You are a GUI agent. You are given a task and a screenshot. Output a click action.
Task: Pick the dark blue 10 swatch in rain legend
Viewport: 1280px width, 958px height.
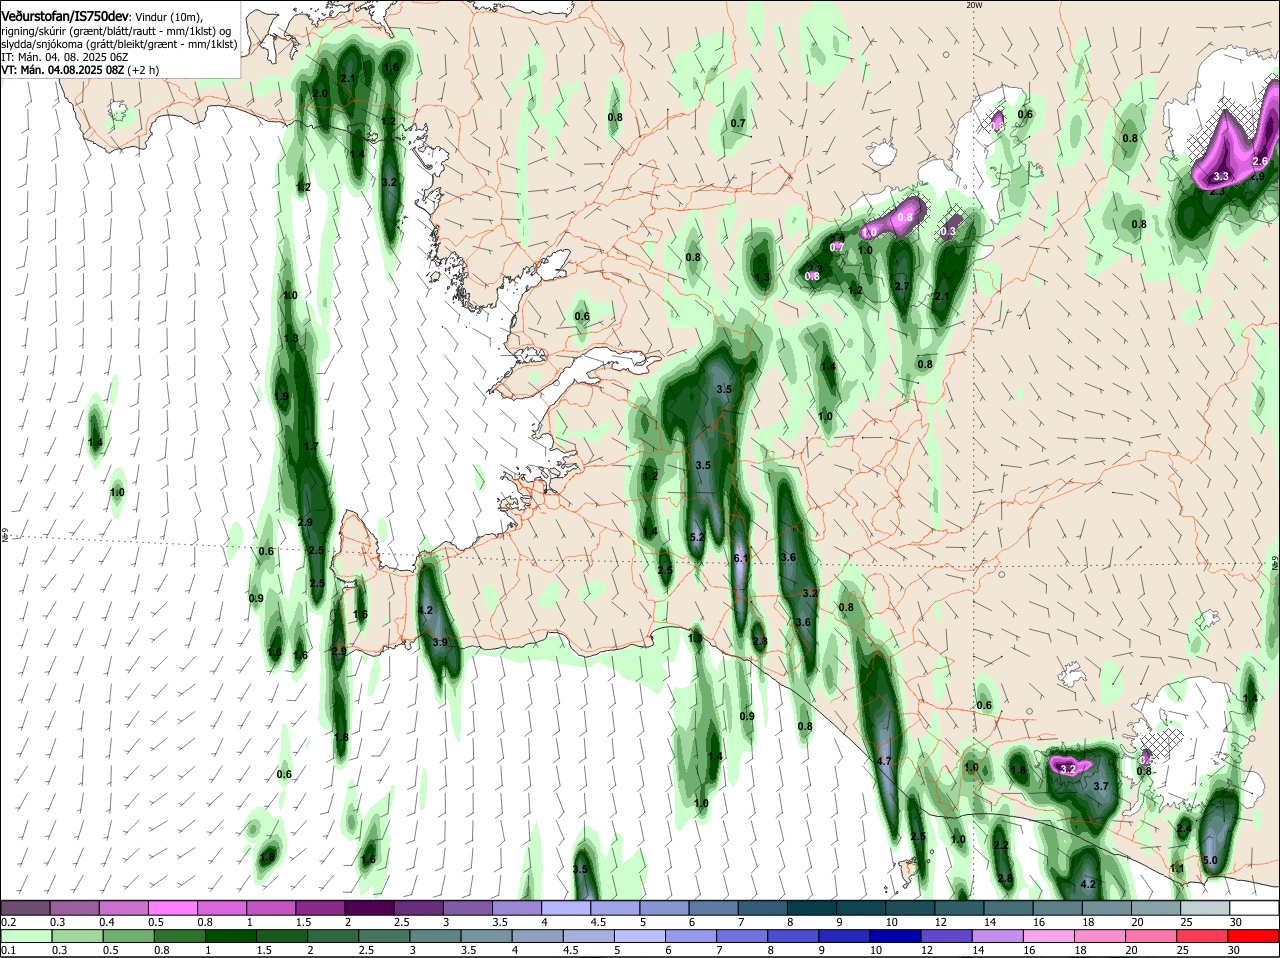[897, 936]
